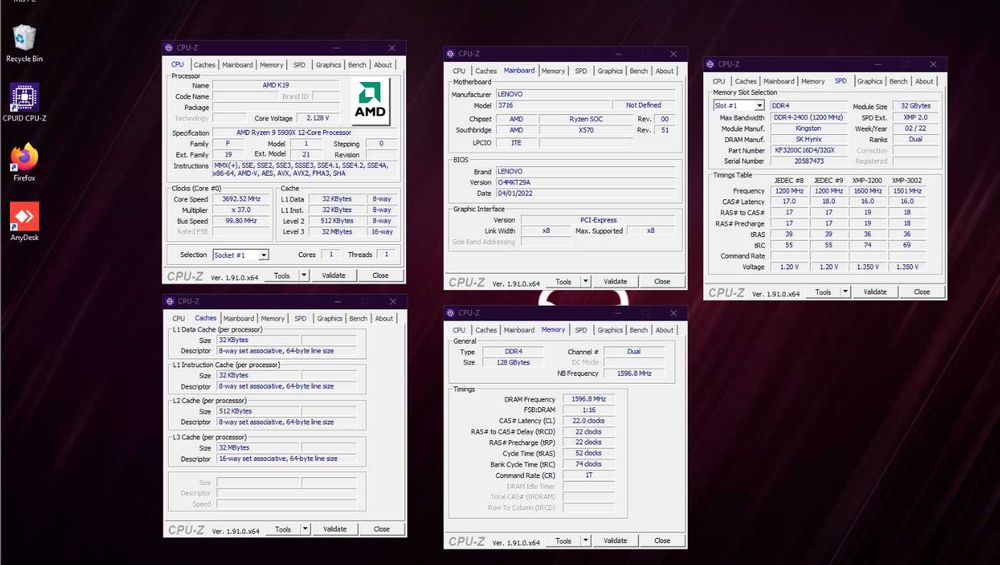The height and width of the screenshot is (565, 1000).
Task: Click the memory size value 128 GBytes
Action: (513, 362)
